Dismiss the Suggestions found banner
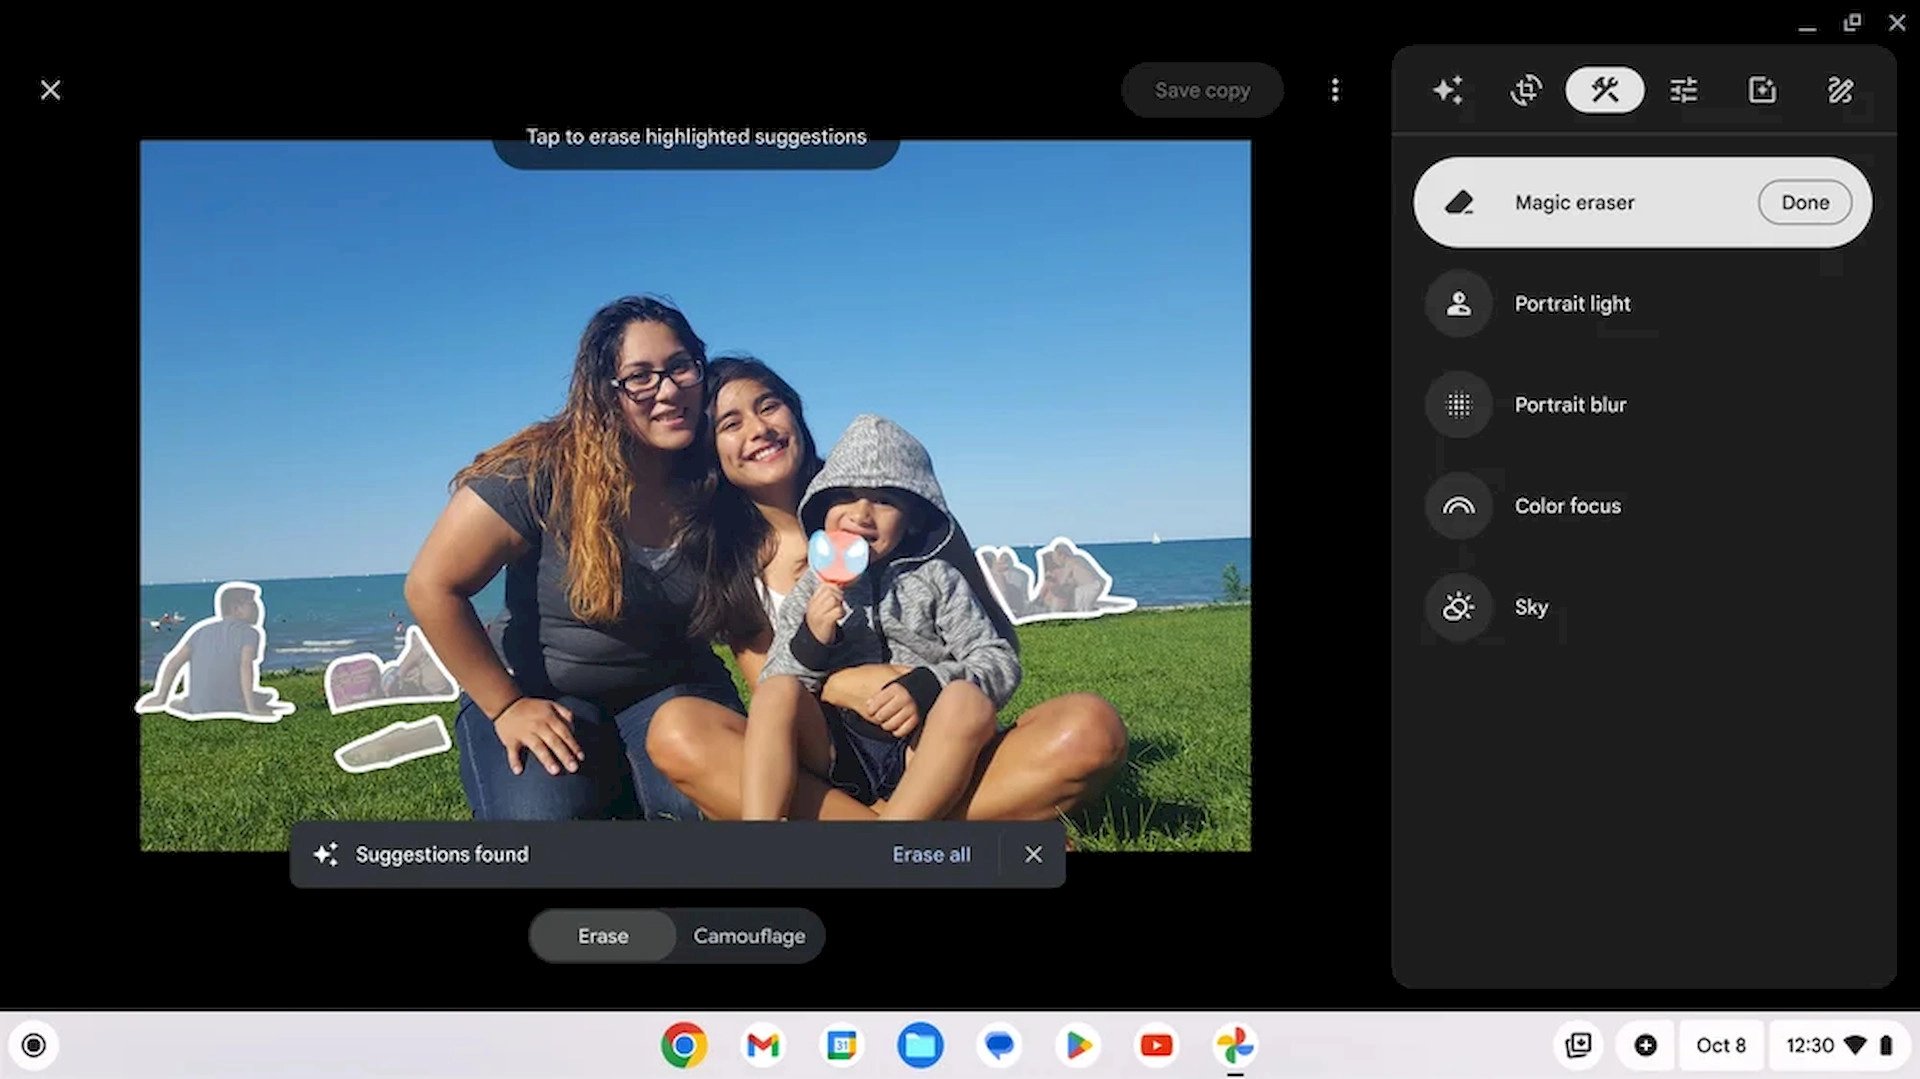 1033,854
